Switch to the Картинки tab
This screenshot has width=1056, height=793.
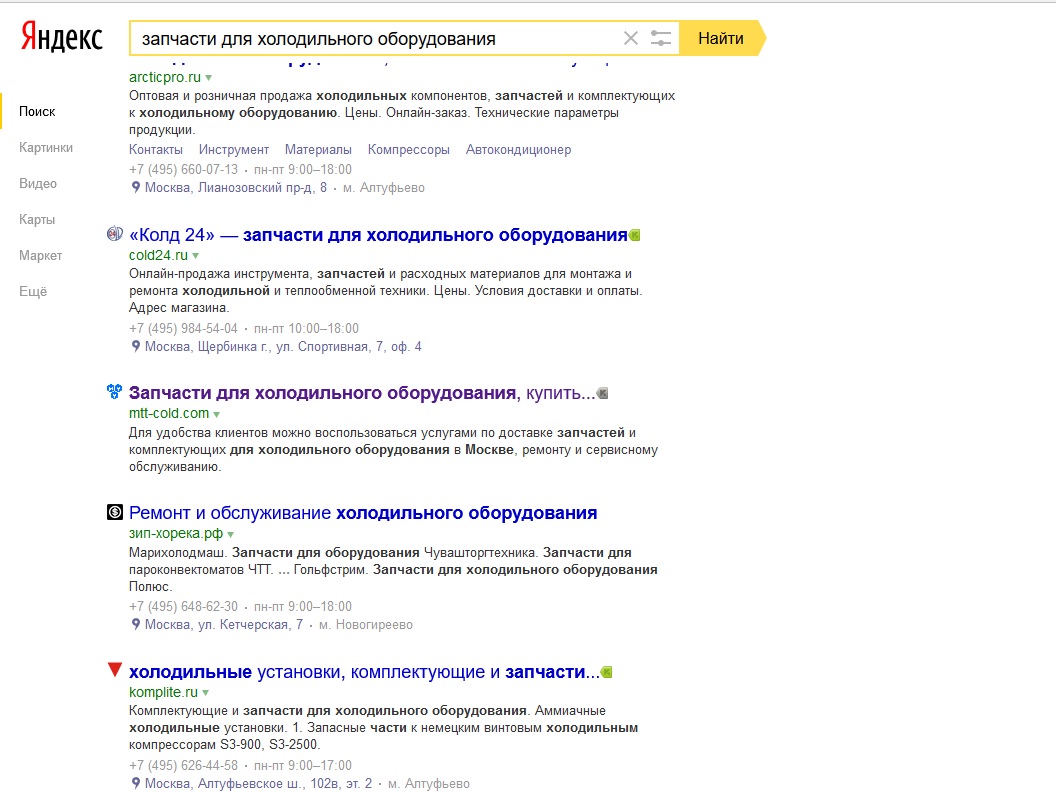pos(46,148)
